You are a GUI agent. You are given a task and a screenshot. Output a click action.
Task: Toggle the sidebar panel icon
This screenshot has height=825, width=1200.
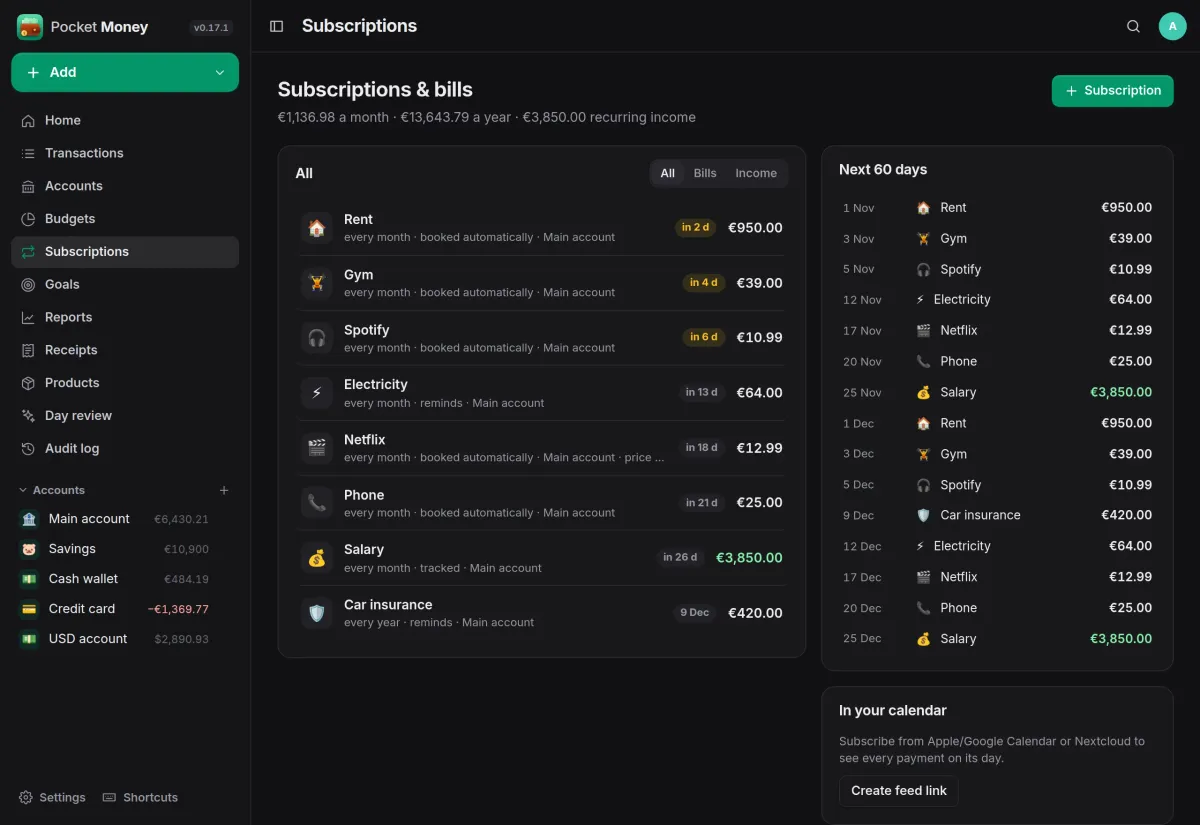(277, 26)
